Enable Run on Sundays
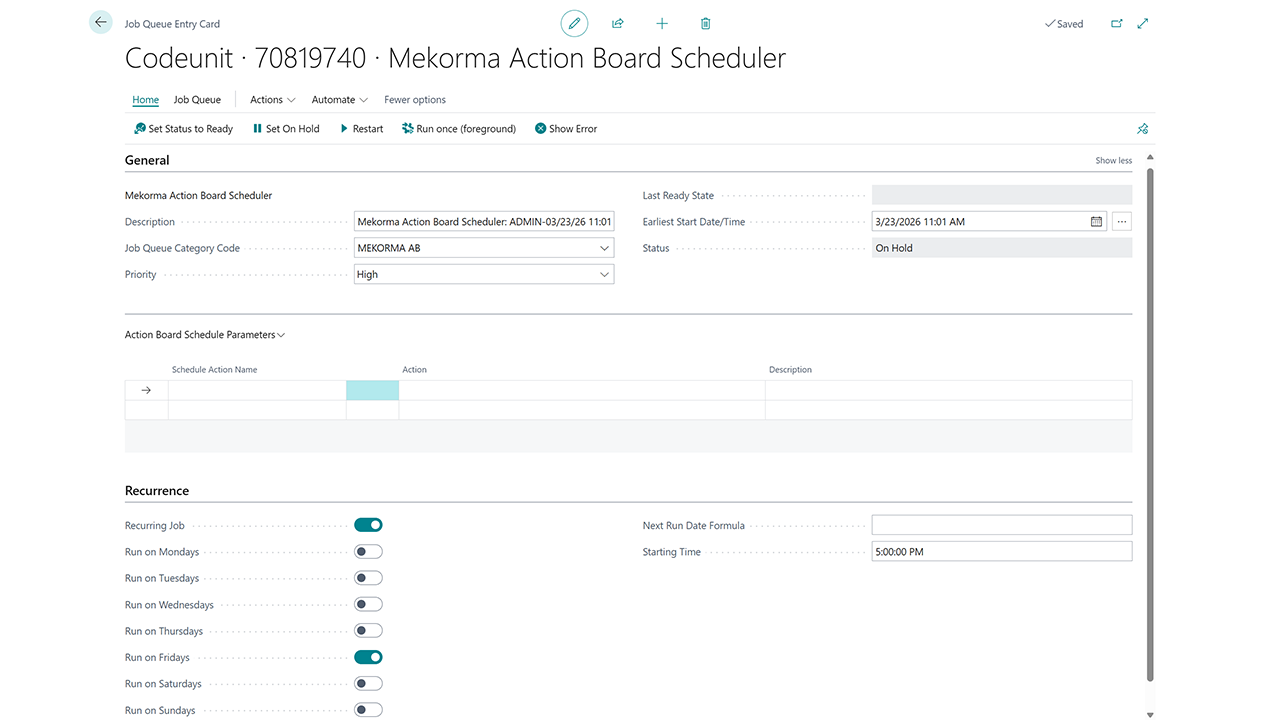The height and width of the screenshot is (720, 1280). [x=368, y=710]
